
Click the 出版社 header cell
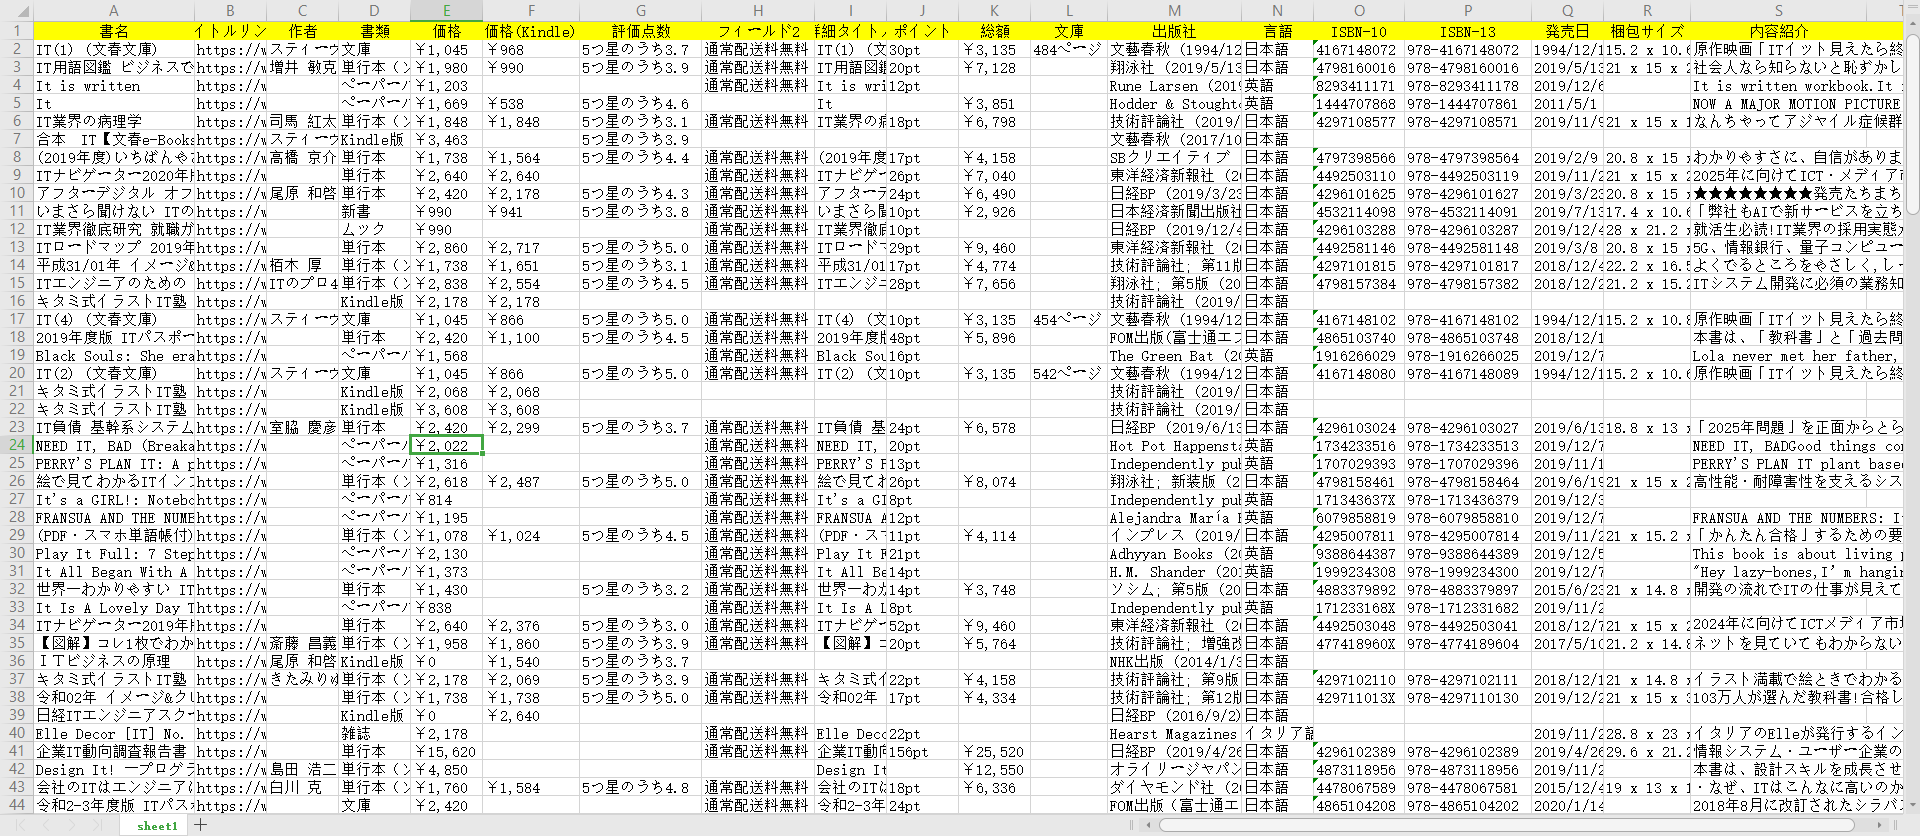(x=1174, y=31)
